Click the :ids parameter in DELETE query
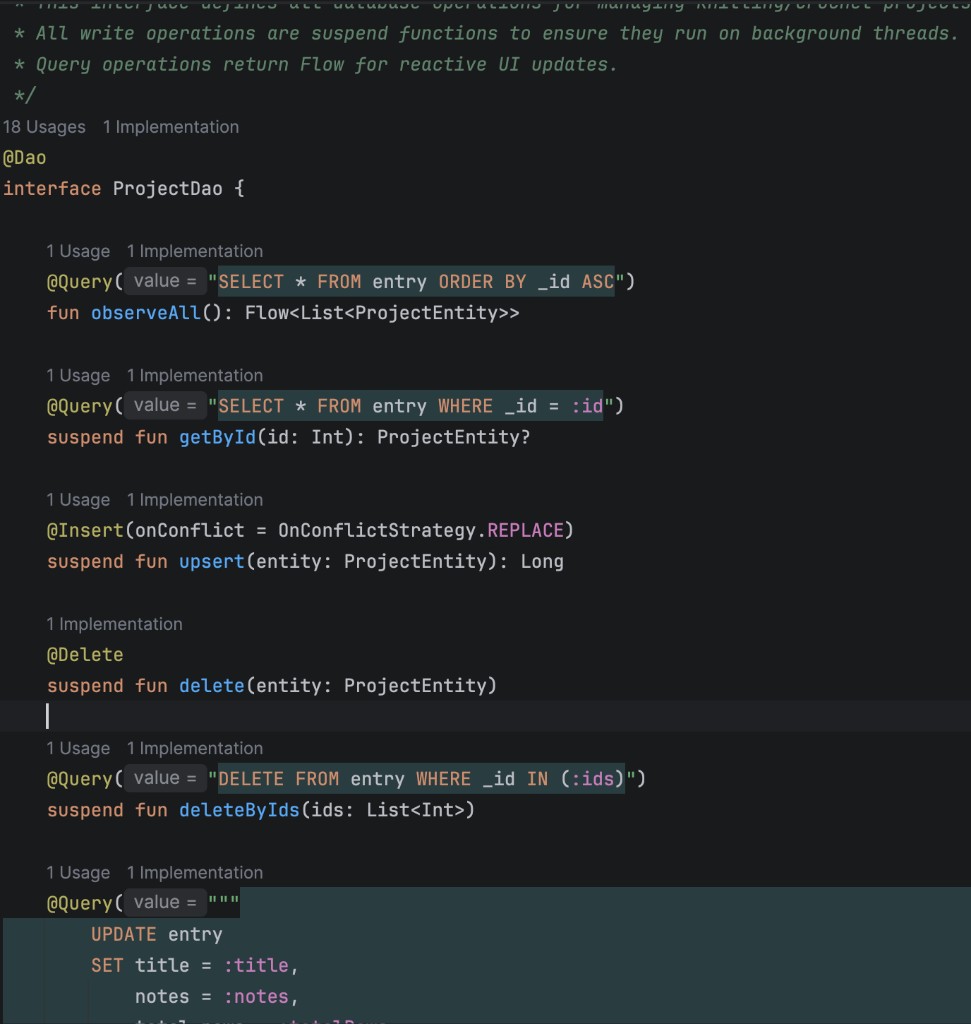971x1024 pixels. (x=593, y=779)
